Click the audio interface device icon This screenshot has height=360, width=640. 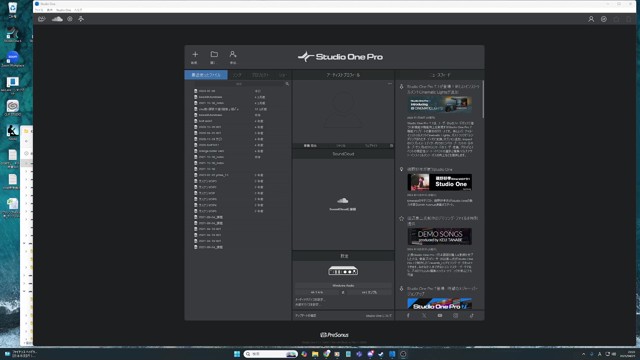[343, 271]
